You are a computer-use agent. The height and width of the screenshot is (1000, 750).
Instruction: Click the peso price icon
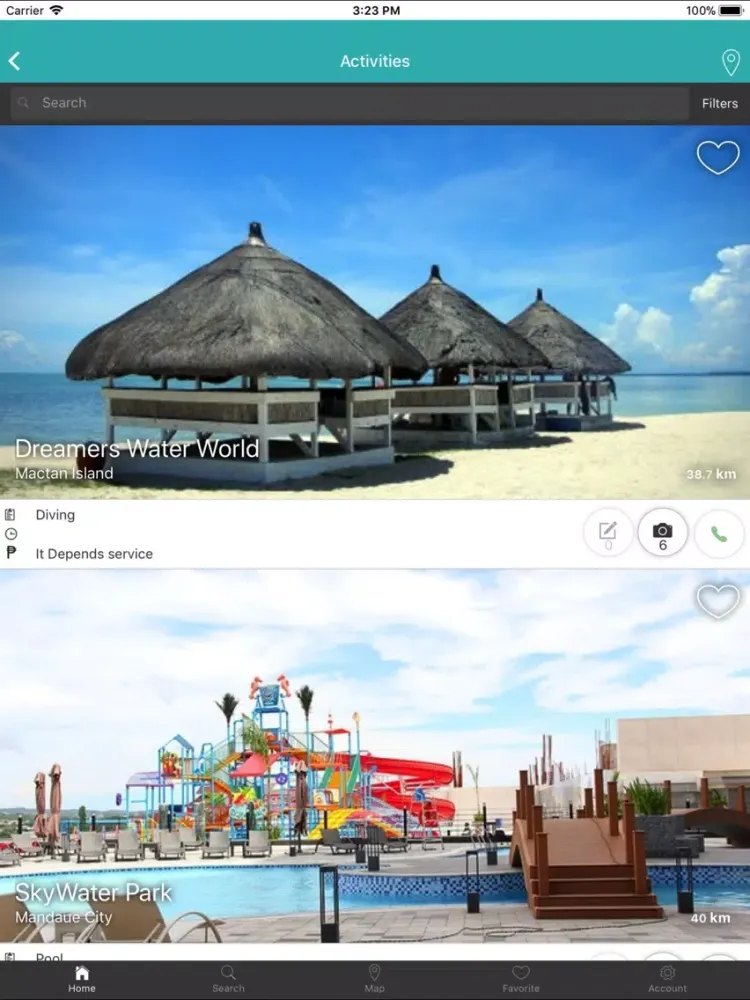tap(11, 553)
